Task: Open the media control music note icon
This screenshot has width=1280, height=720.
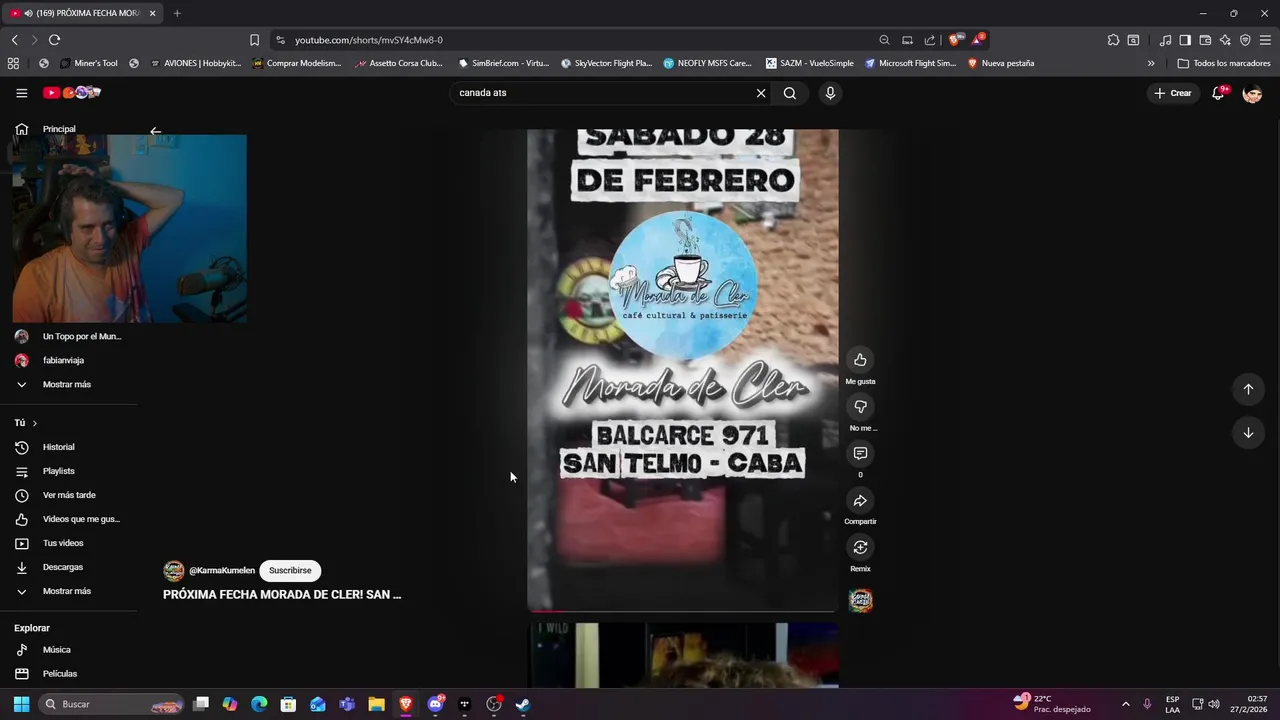Action: tap(1165, 40)
